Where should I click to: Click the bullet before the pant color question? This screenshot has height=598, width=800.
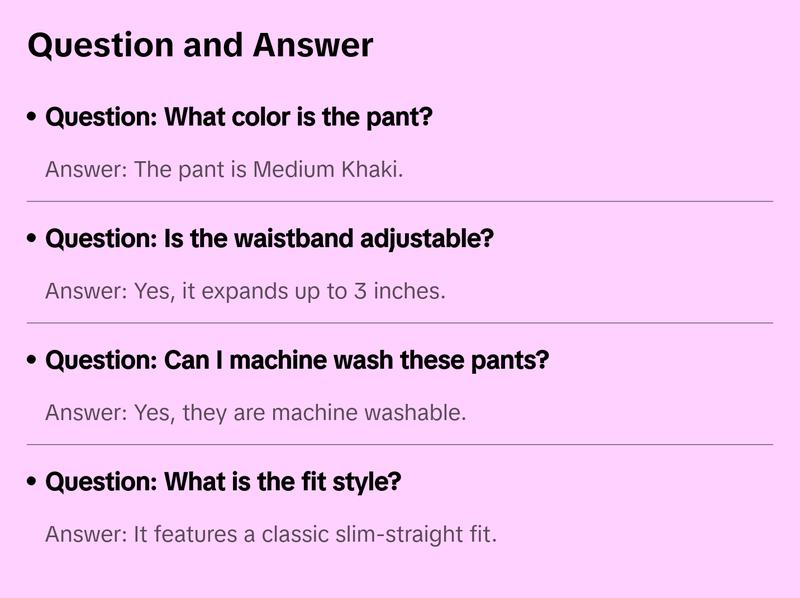point(33,118)
